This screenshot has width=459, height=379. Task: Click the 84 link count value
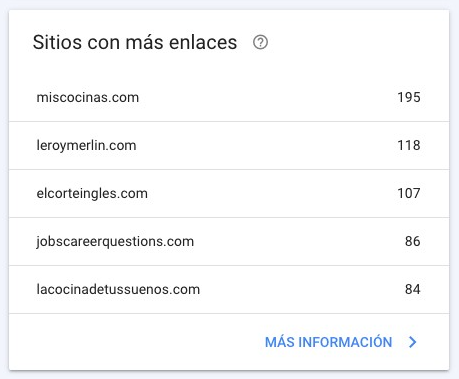[x=413, y=289]
